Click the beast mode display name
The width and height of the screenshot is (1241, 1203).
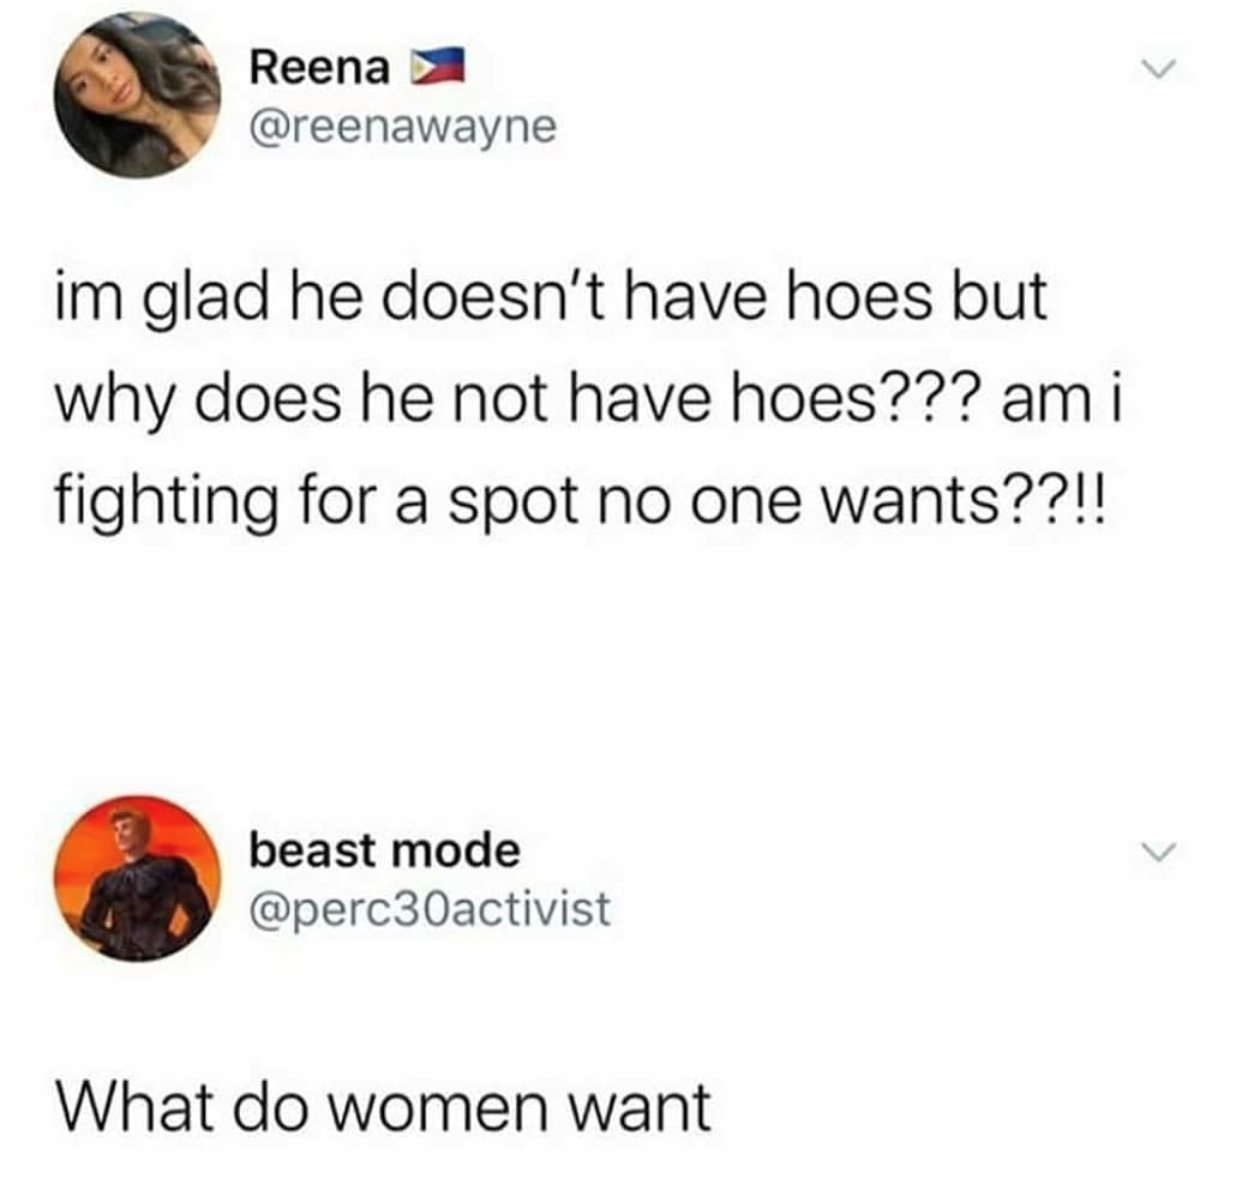pos(385,851)
